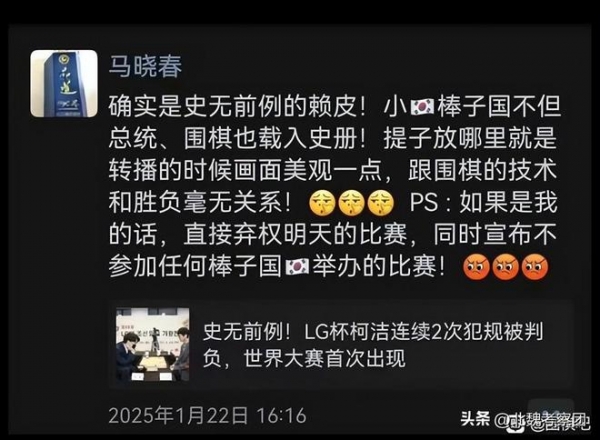
Task: Click the 马晓春 username link
Action: (x=145, y=67)
